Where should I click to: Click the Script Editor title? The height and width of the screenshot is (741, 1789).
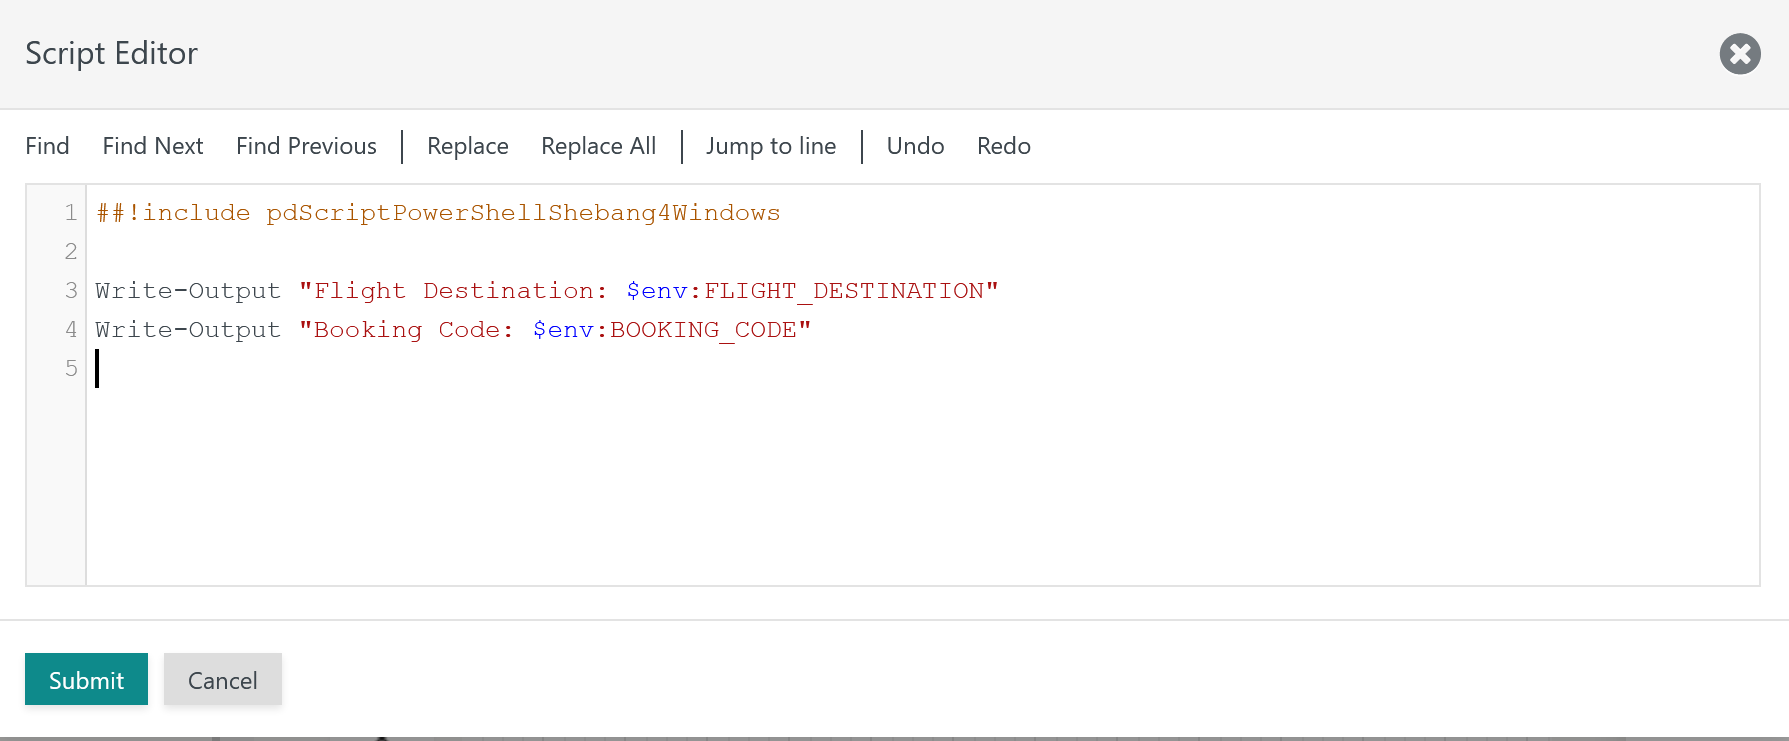pos(112,53)
